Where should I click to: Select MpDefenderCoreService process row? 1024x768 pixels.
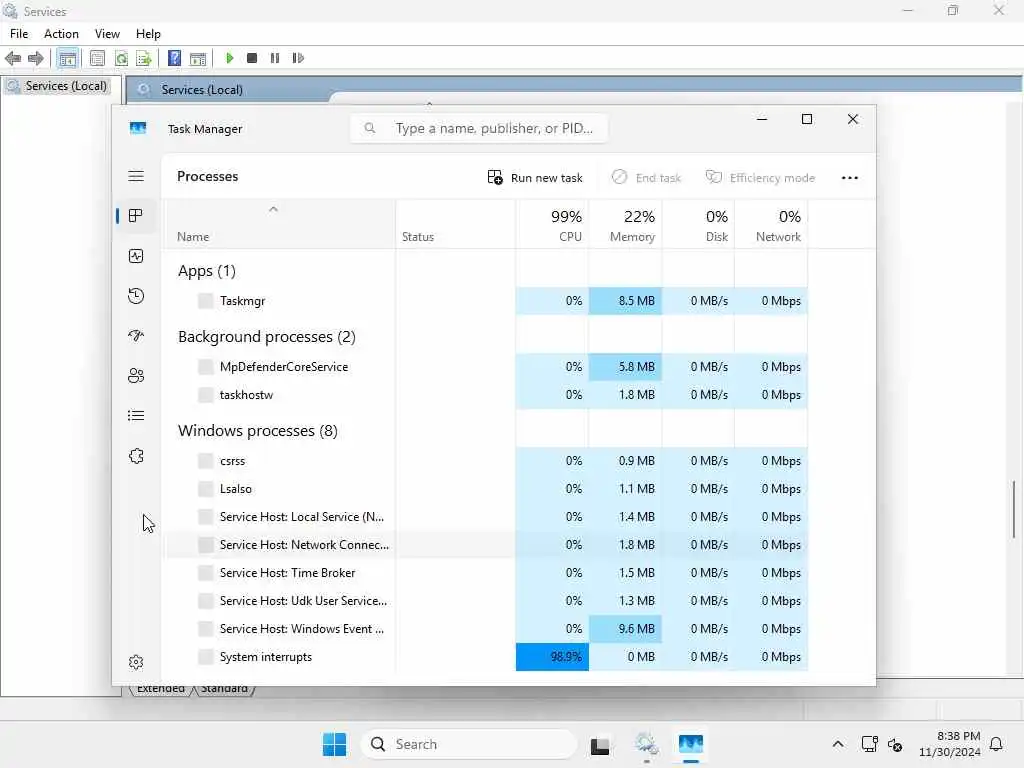click(x=487, y=367)
